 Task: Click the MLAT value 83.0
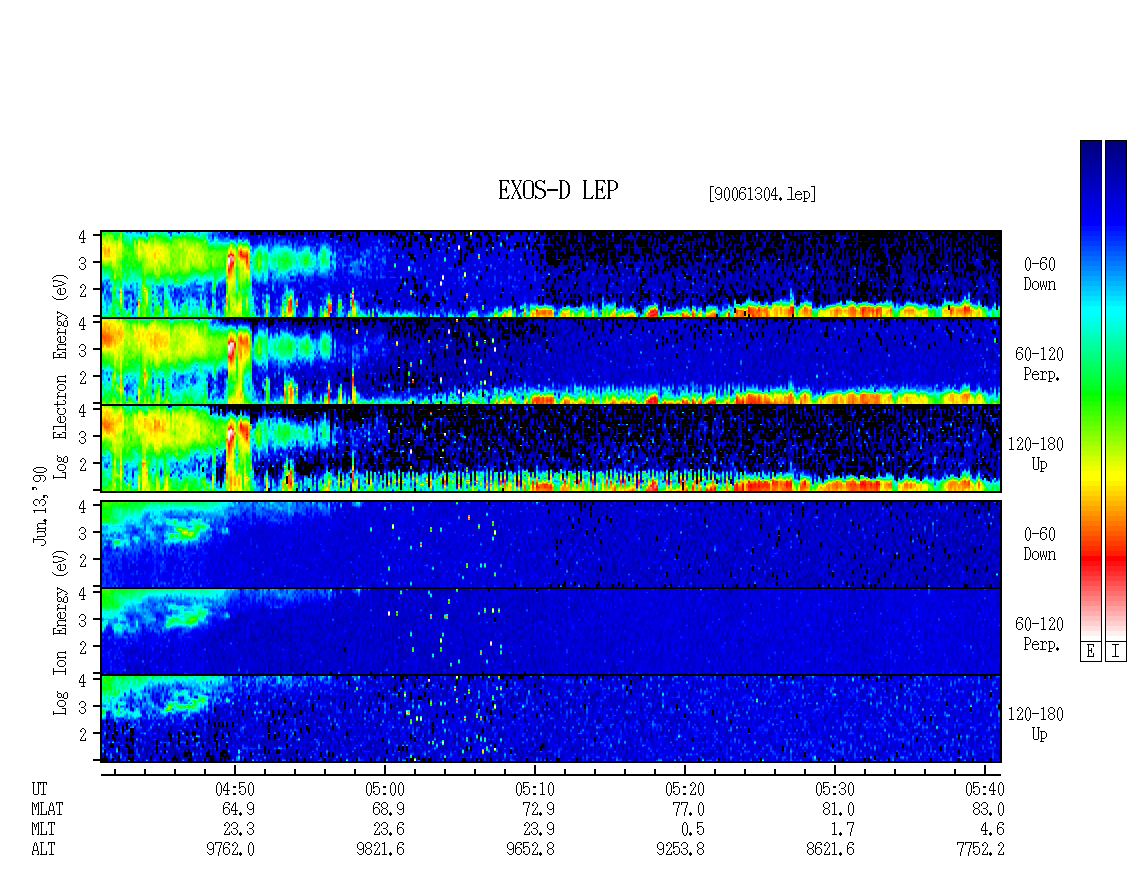coord(988,809)
